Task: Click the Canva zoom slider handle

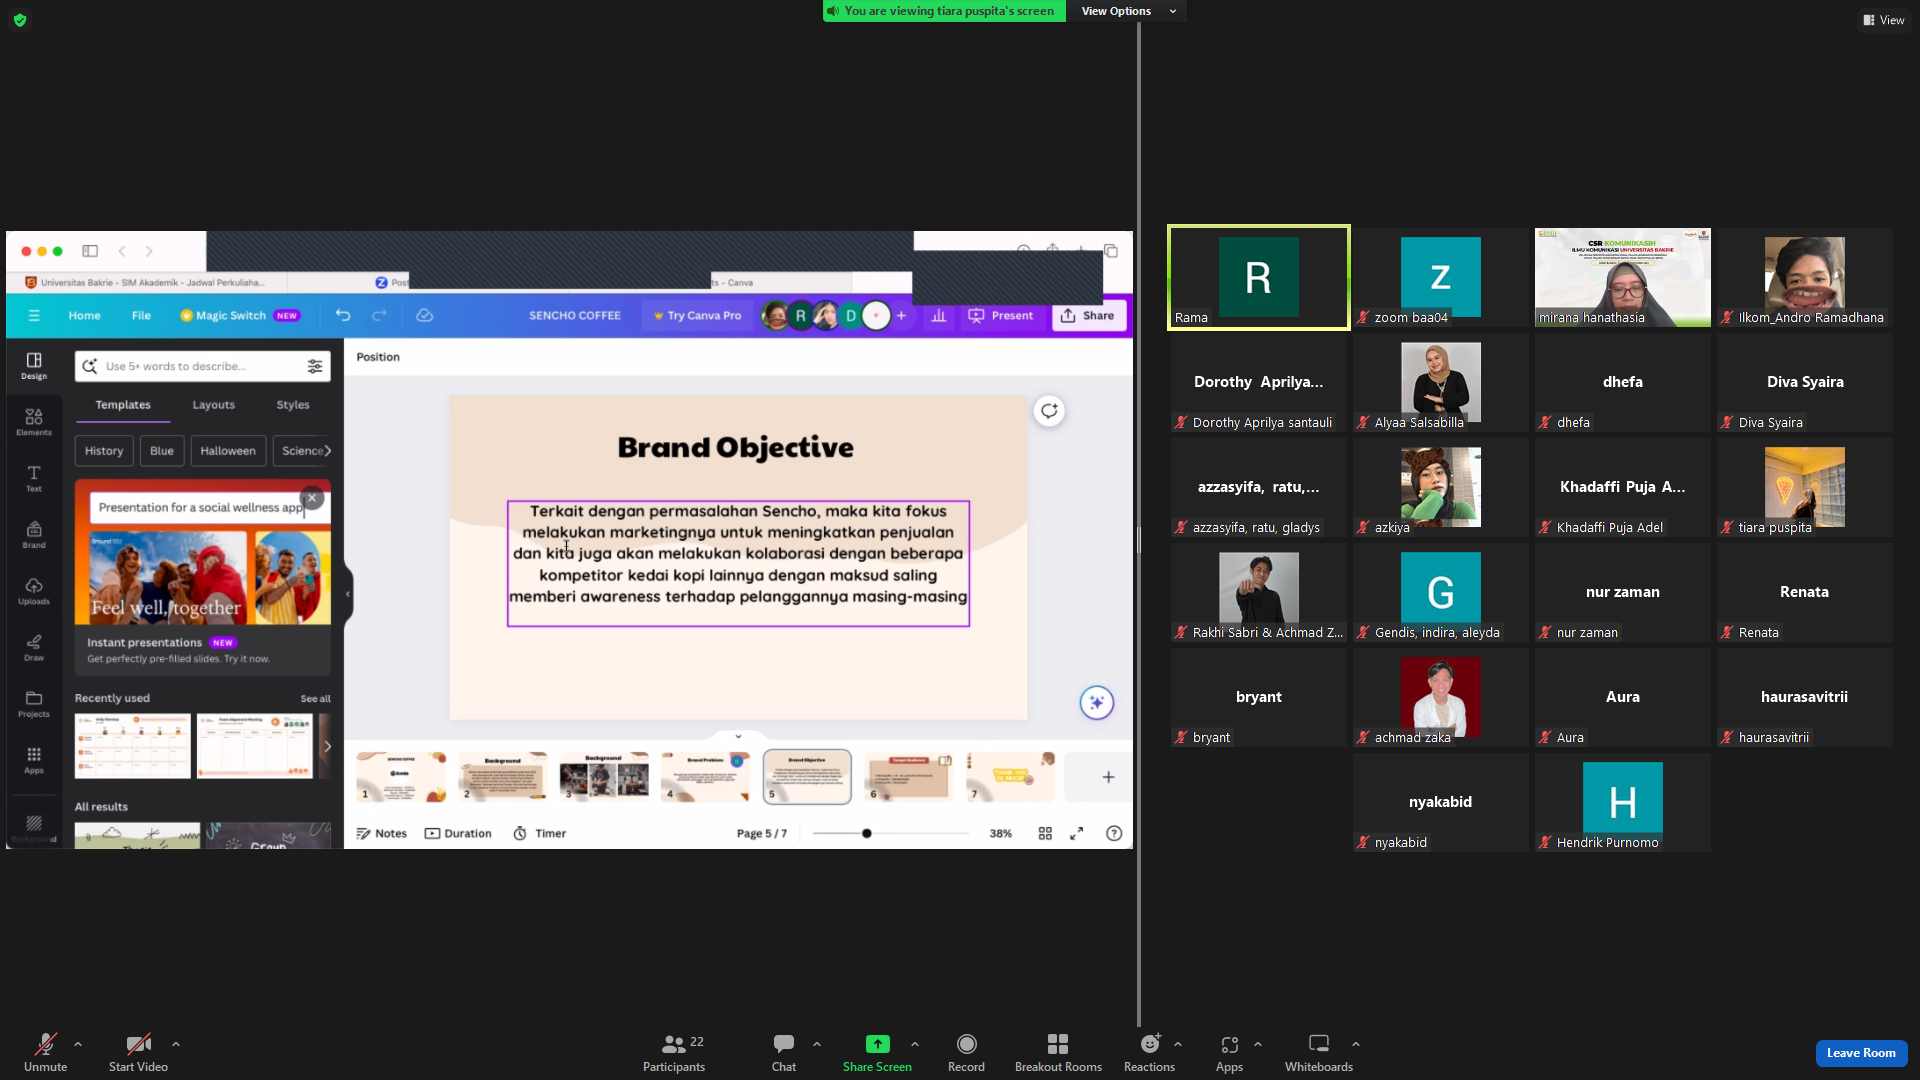Action: pyautogui.click(x=867, y=834)
